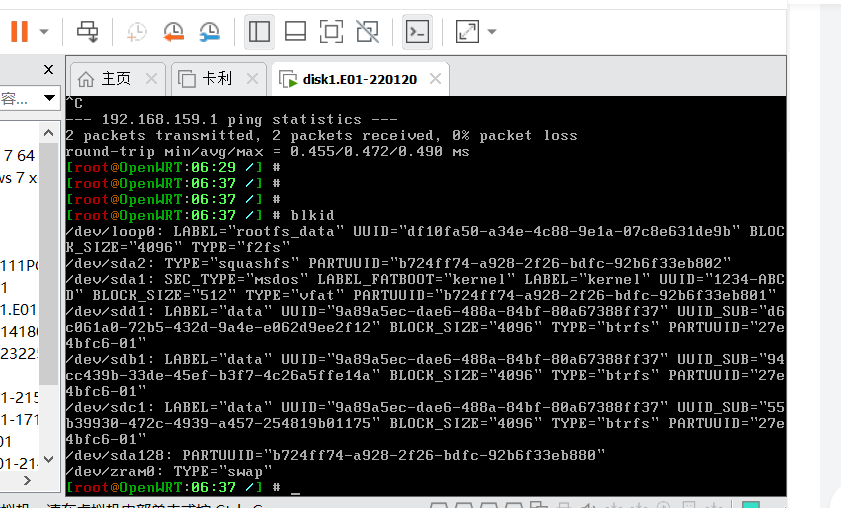Screen dimensions: 841x508
Task: Toggle the library sidebar view
Action: tap(259, 32)
